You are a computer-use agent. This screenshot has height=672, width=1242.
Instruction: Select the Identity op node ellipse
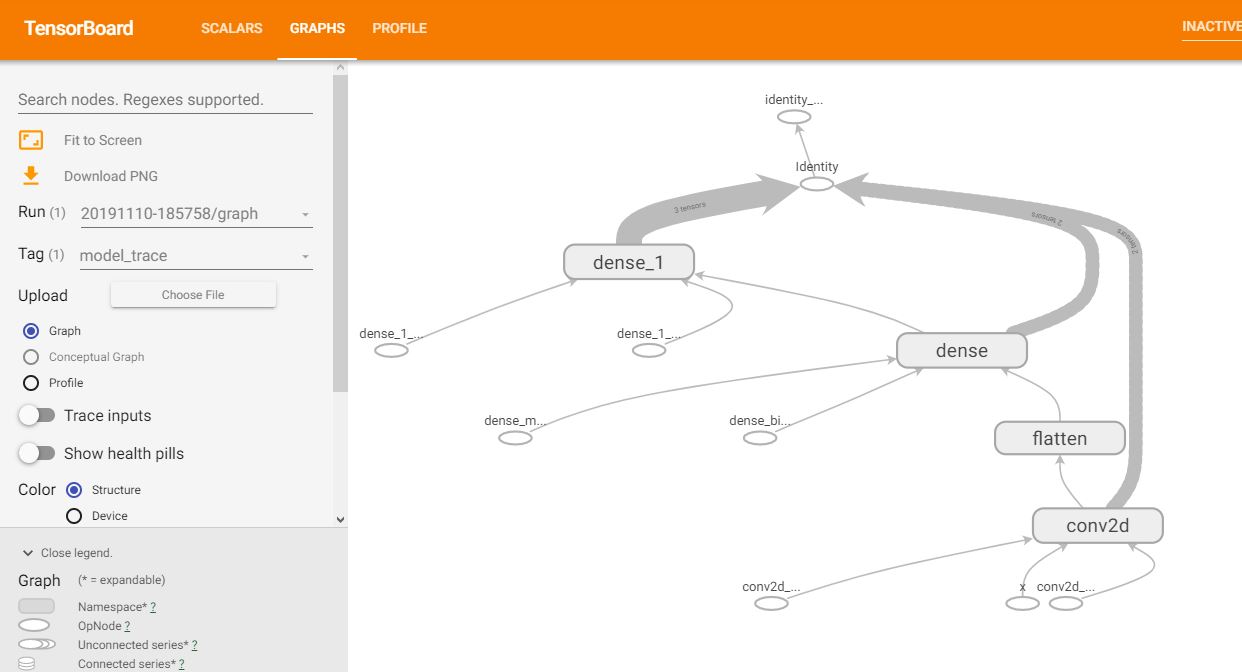[817, 184]
